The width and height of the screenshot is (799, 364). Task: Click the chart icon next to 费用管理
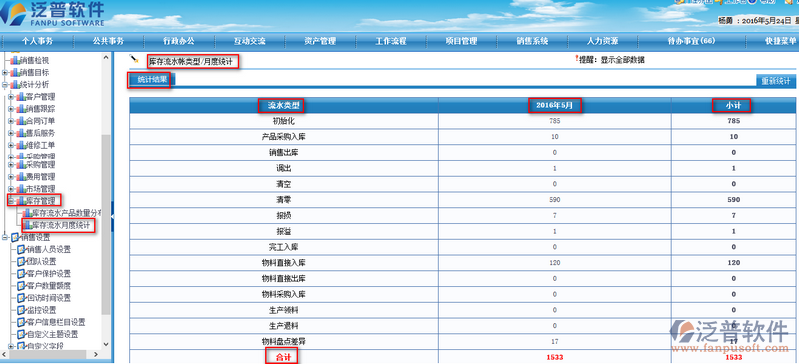(x=21, y=177)
